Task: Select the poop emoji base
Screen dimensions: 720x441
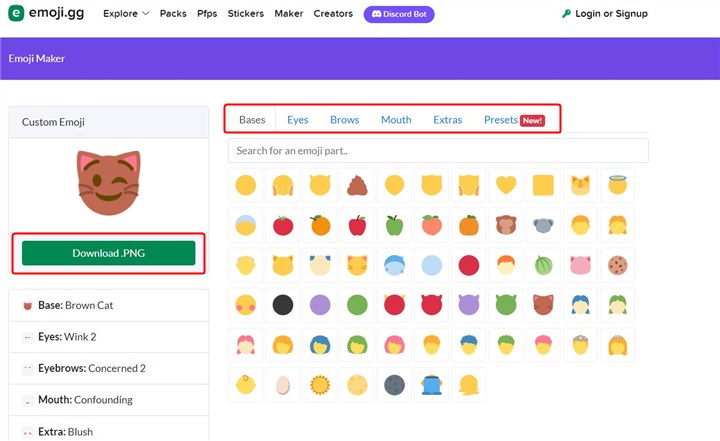Action: (x=357, y=185)
